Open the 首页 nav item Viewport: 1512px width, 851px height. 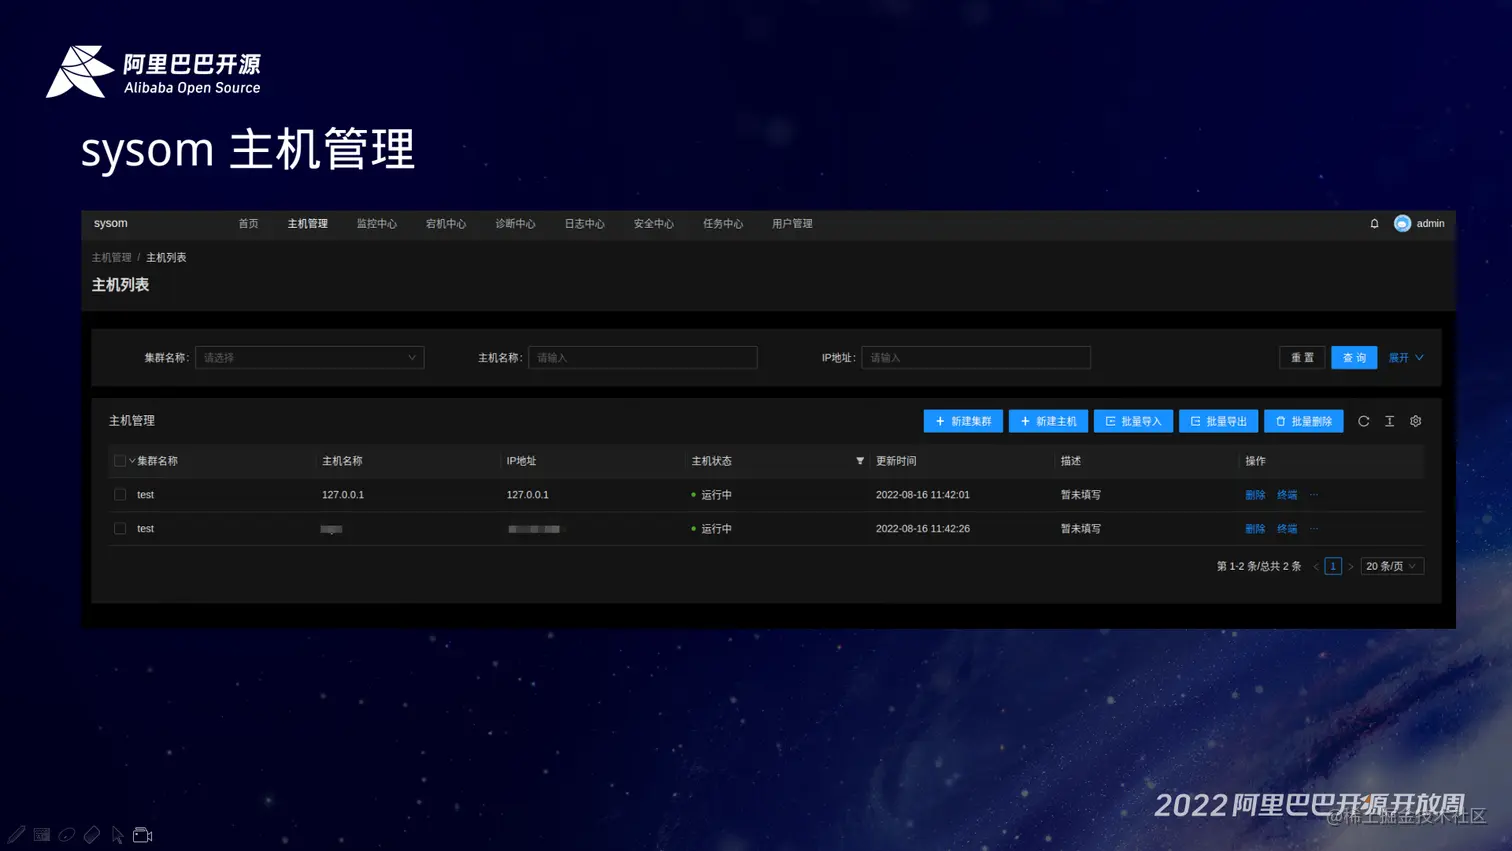(248, 224)
